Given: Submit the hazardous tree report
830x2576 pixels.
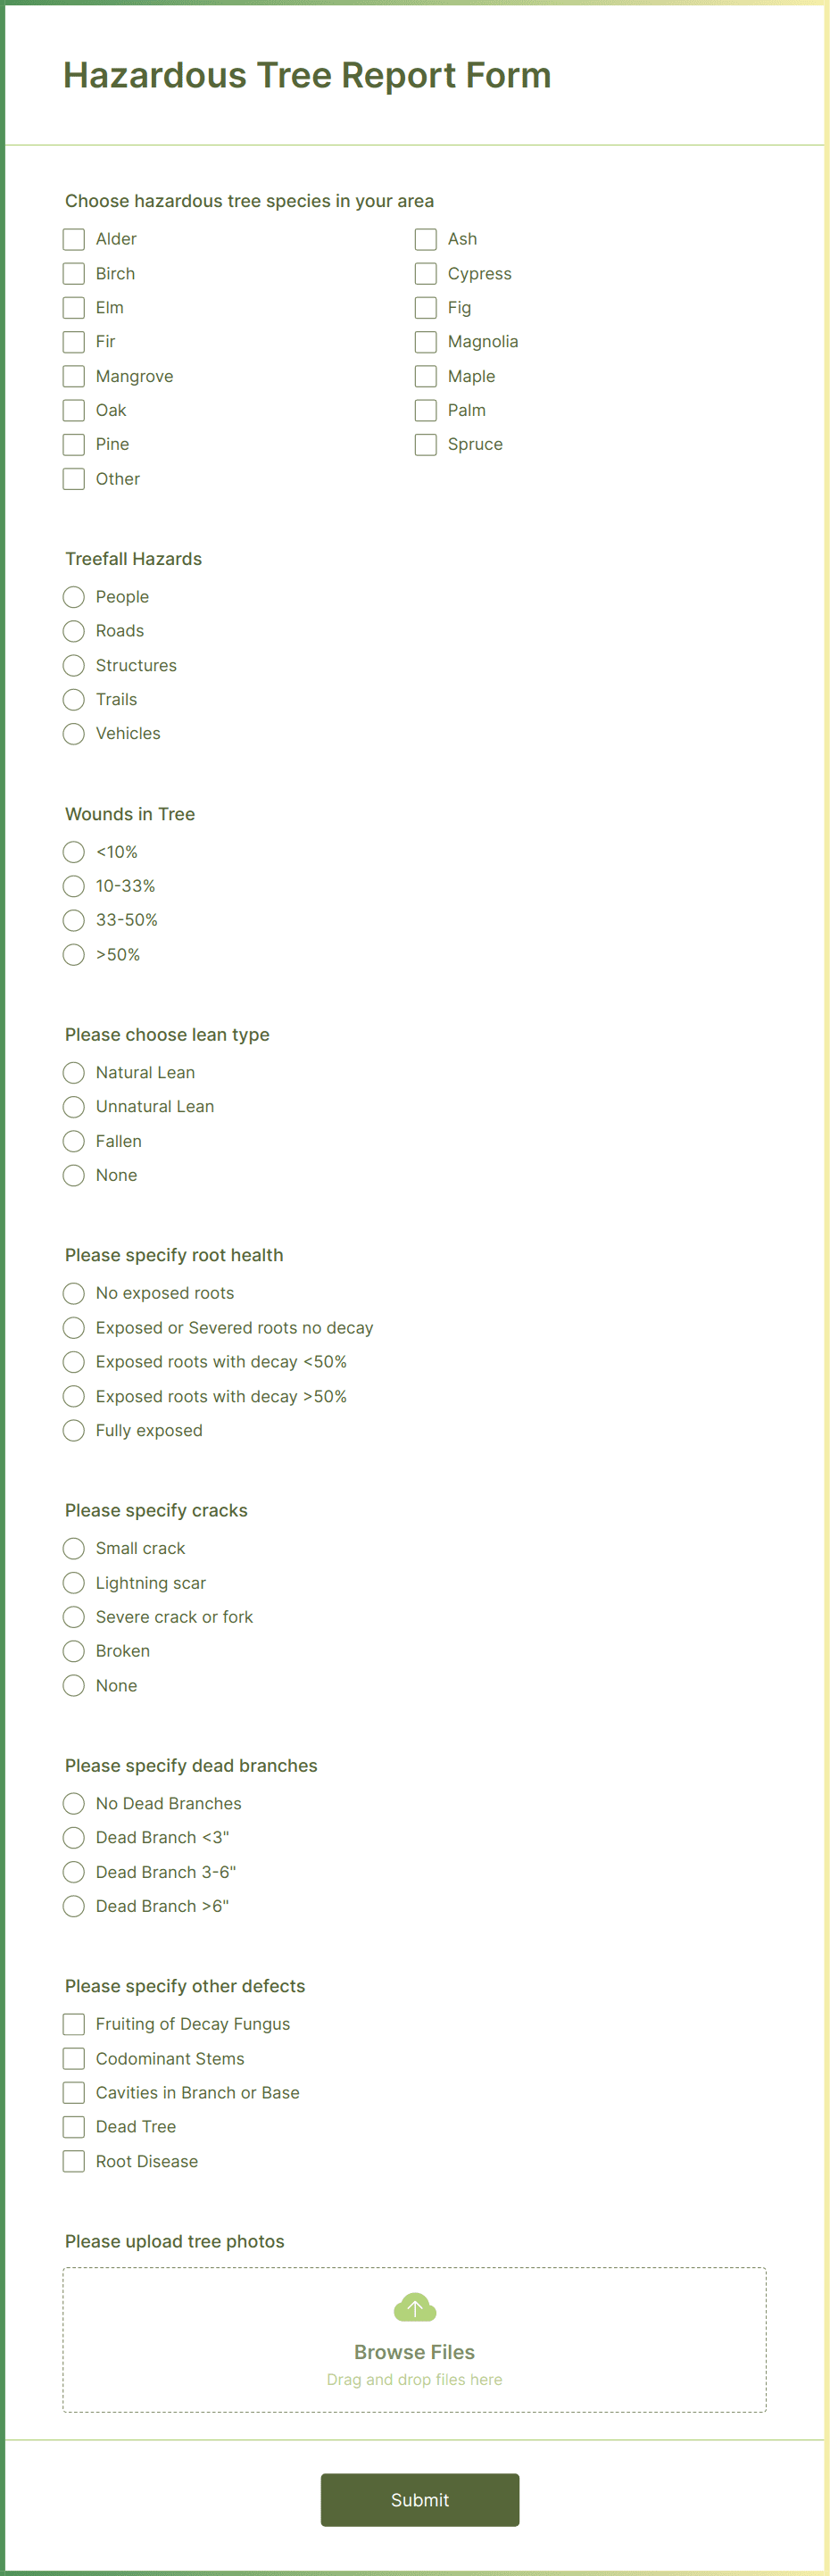Looking at the screenshot, I should [x=419, y=2499].
